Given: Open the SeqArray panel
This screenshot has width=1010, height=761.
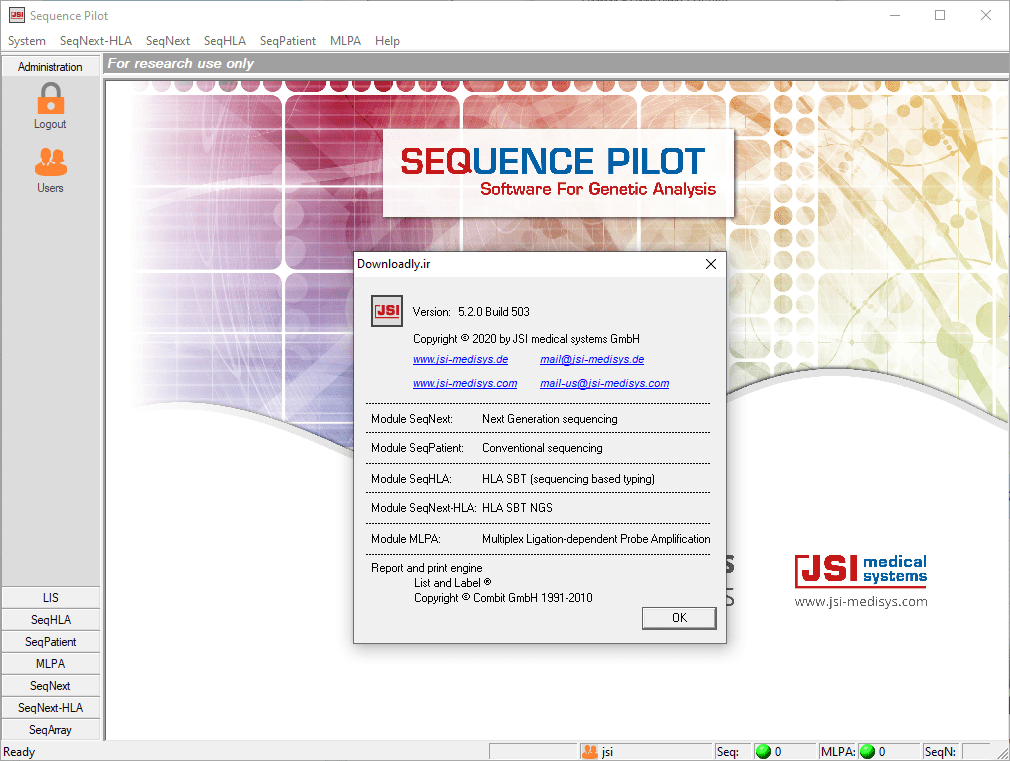Looking at the screenshot, I should (50, 729).
